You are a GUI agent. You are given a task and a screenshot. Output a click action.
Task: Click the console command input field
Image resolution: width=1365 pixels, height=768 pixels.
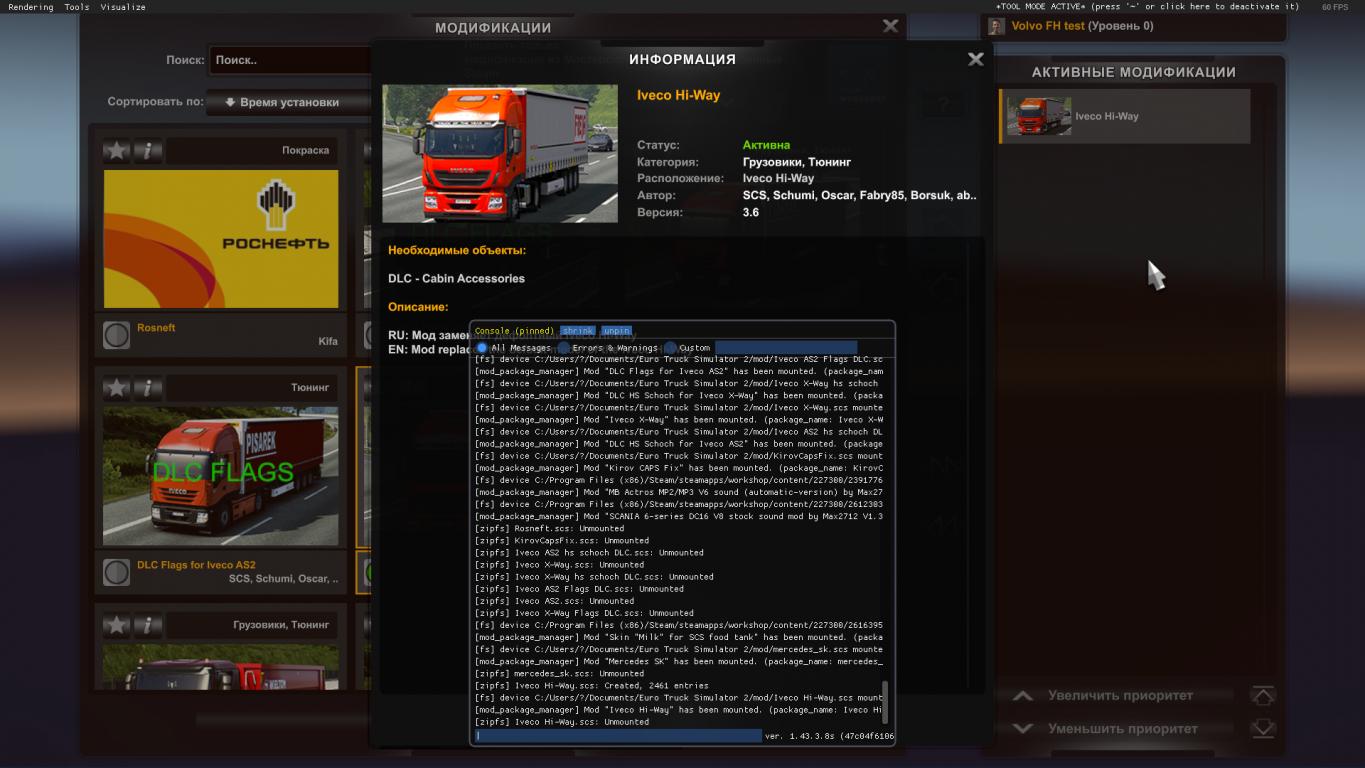click(x=618, y=736)
